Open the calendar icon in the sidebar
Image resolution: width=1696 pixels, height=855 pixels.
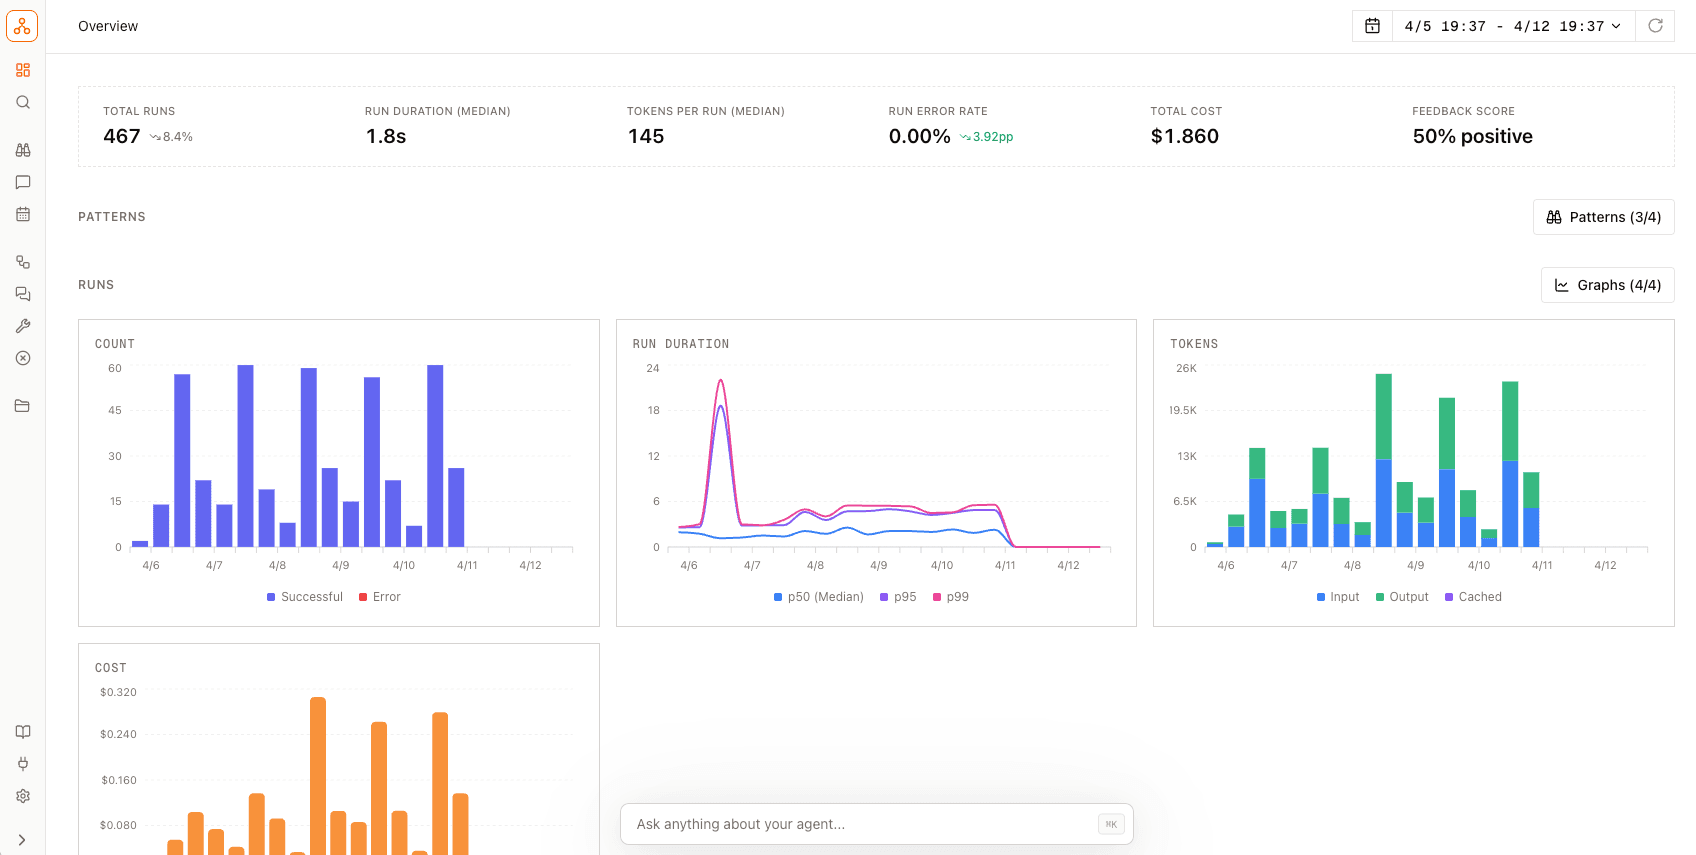coord(23,214)
